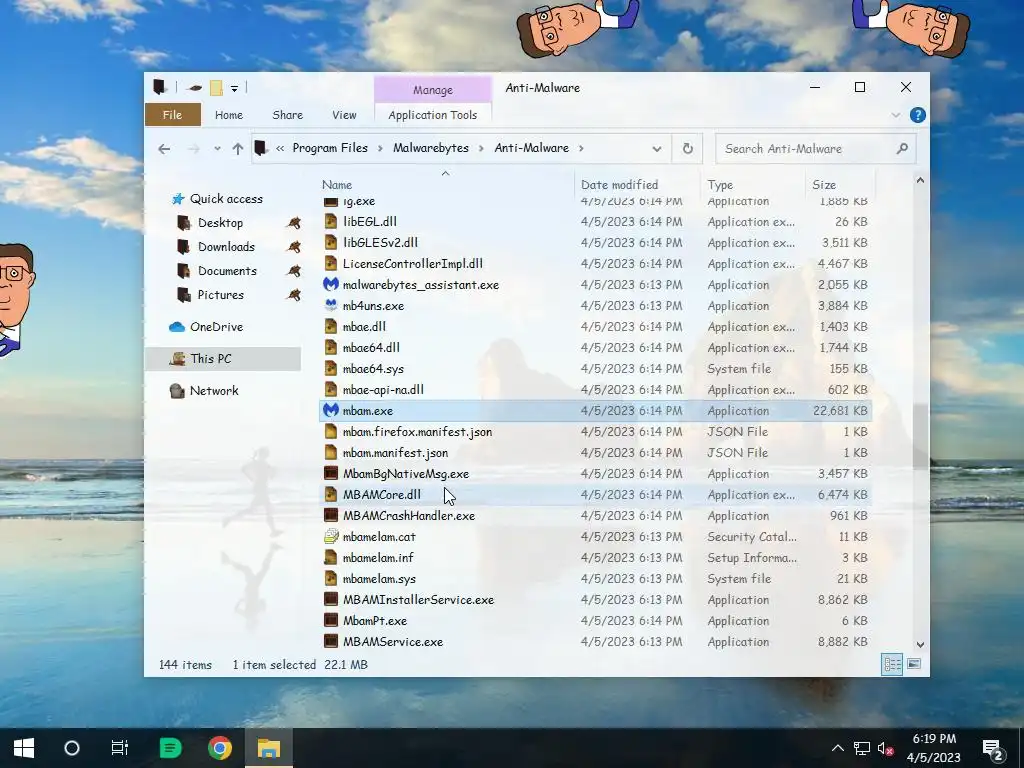This screenshot has height=768, width=1024.
Task: Open the notification center icon
Action: pos(993,750)
